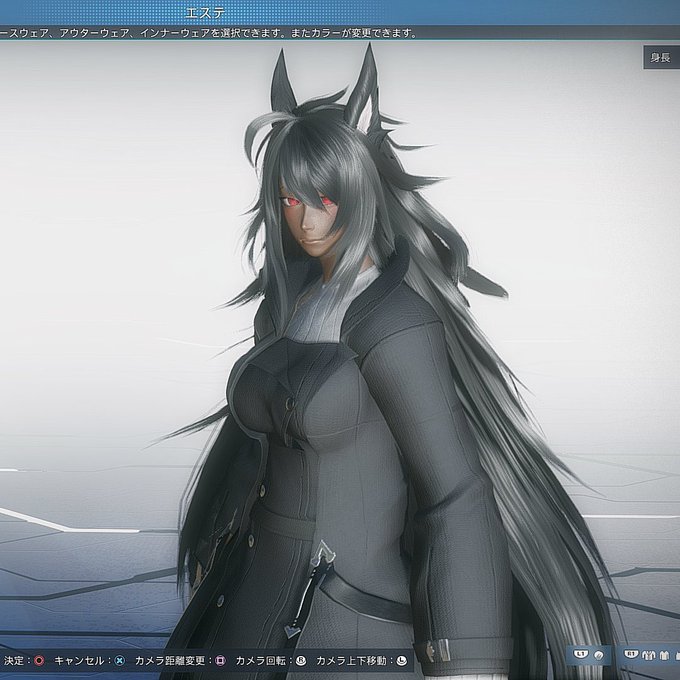This screenshot has width=680, height=680.
Task: Click the カメラ上下移動 label
Action: tap(351, 660)
